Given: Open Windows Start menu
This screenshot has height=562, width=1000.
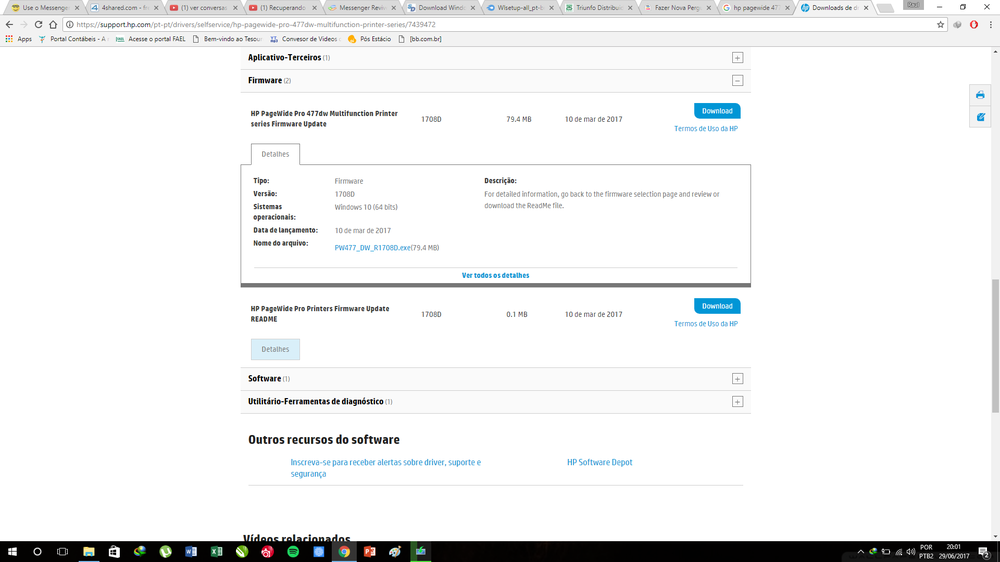Looking at the screenshot, I should pos(12,552).
